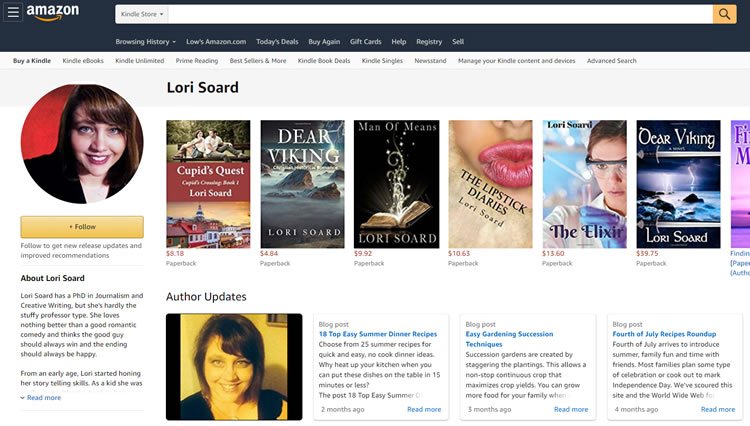Viewport: 750px width, 426px height.
Task: Open the Cupid's Quest book cover
Action: tap(208, 184)
